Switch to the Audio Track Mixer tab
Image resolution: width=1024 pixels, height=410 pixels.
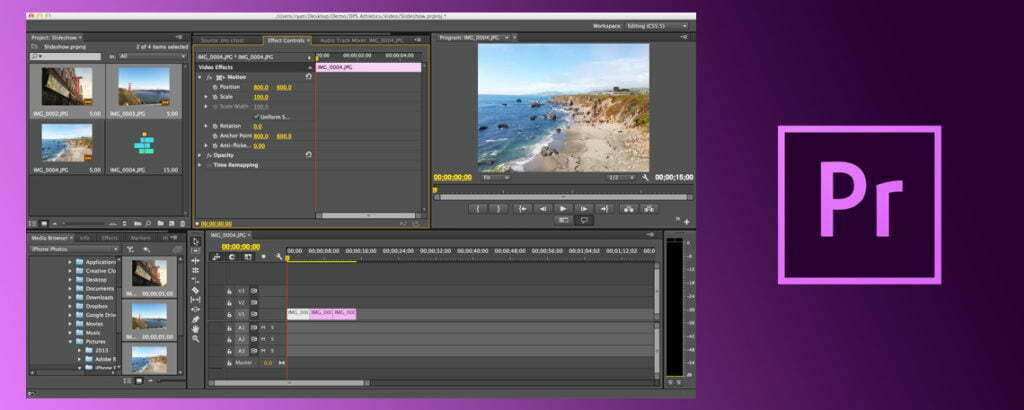361,40
